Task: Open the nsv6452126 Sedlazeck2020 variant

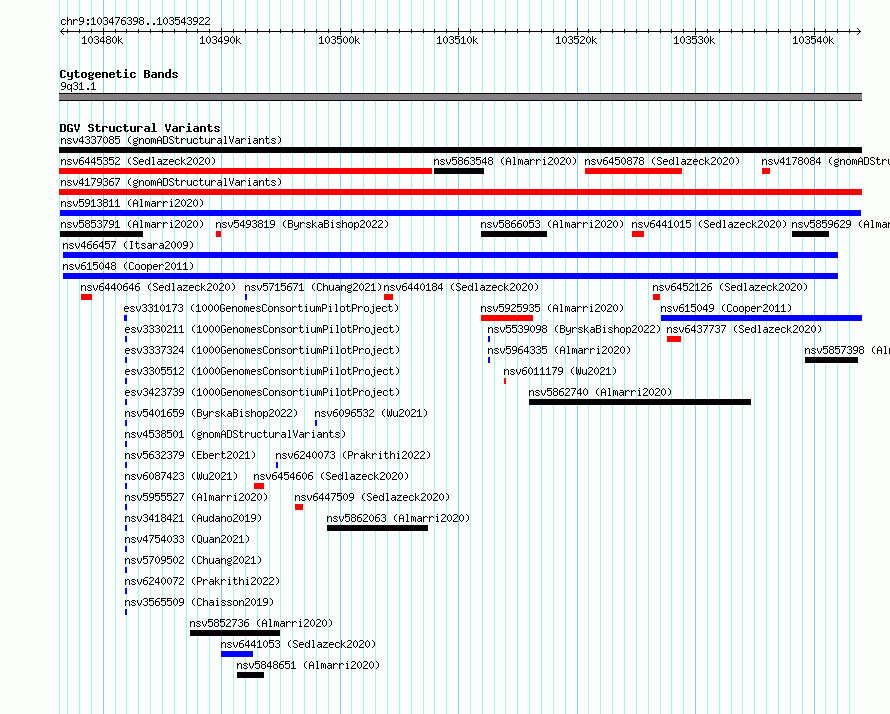Action: (x=656, y=297)
